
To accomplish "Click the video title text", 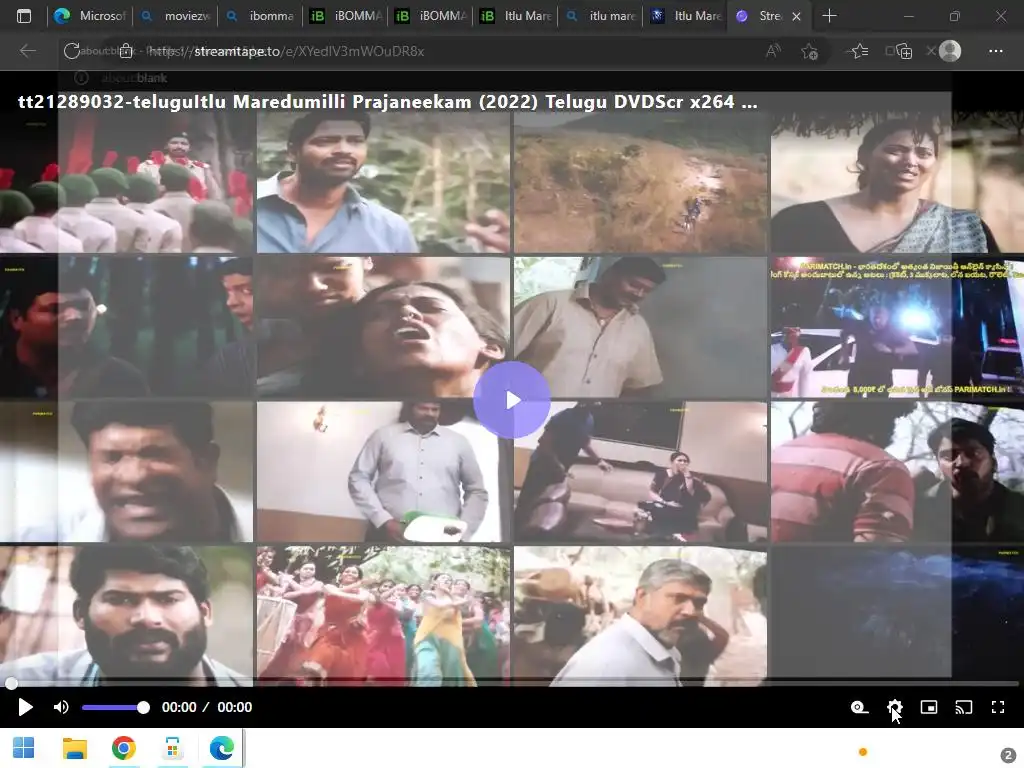I will coord(387,102).
